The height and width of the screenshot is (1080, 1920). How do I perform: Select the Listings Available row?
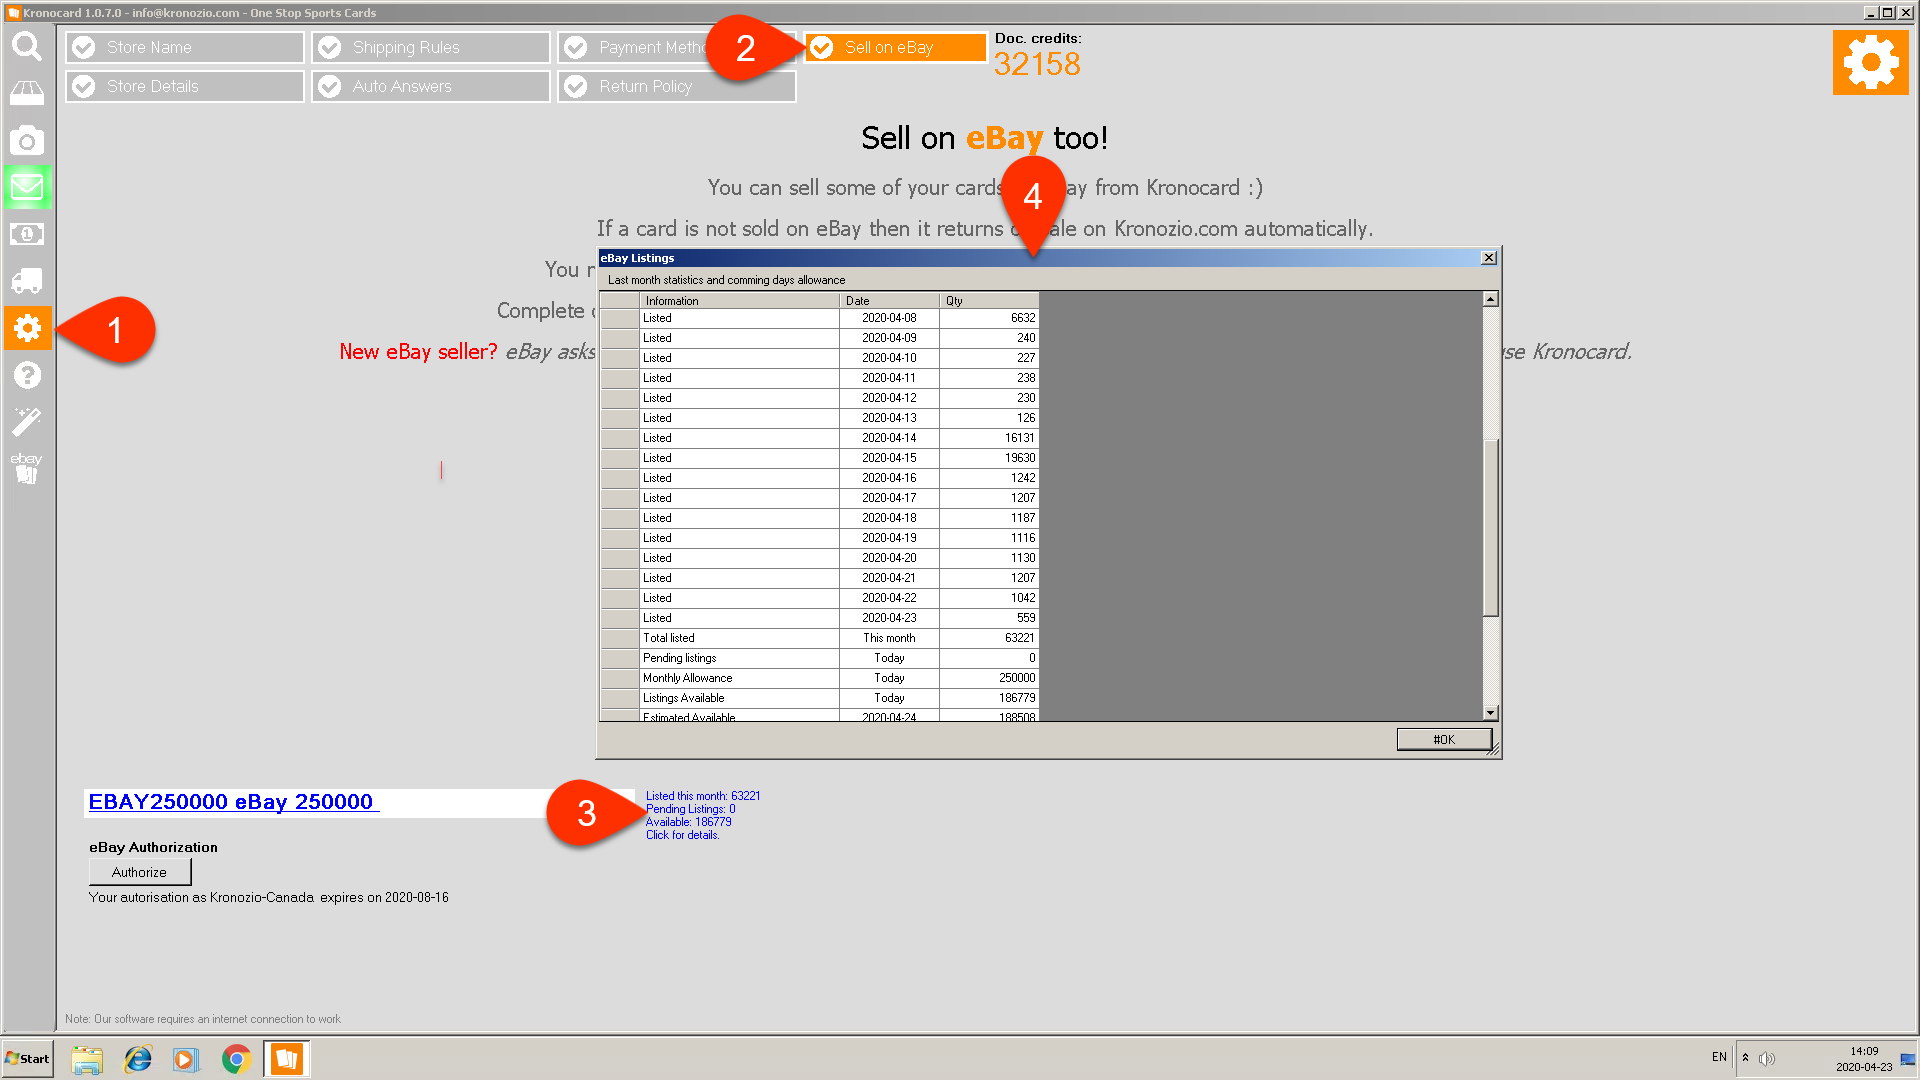click(819, 698)
